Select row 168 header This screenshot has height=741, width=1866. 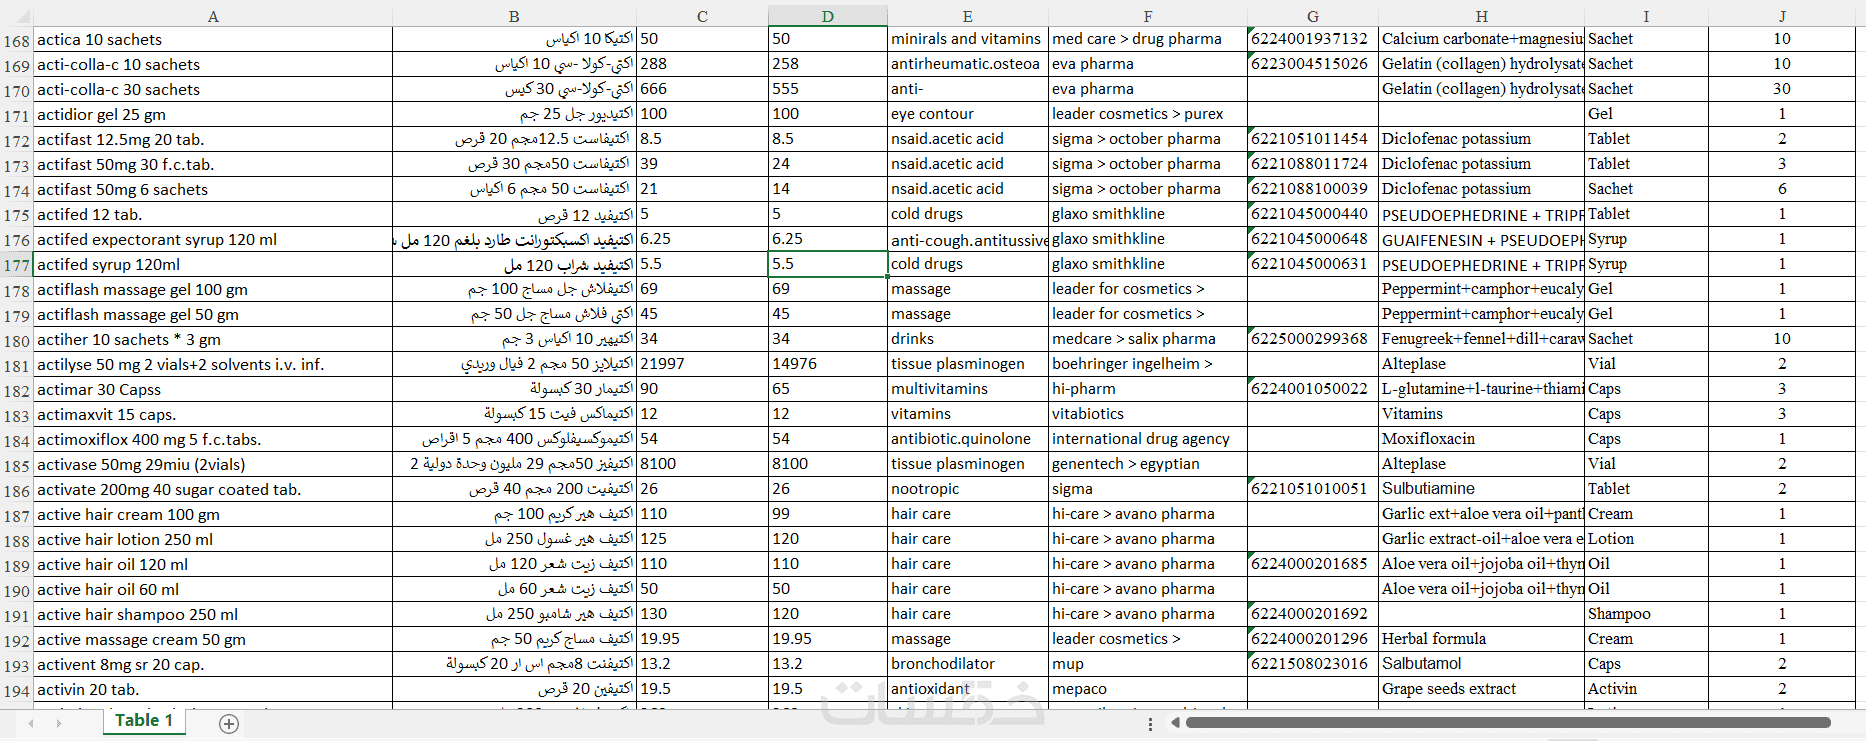click(17, 40)
